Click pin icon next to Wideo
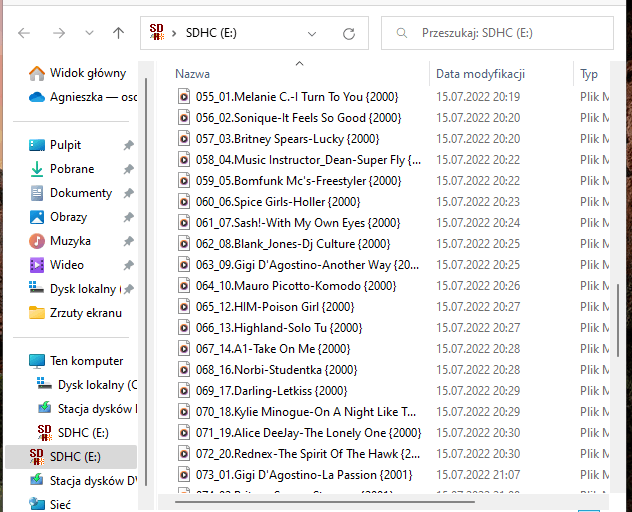The image size is (632, 512). pyautogui.click(x=129, y=265)
